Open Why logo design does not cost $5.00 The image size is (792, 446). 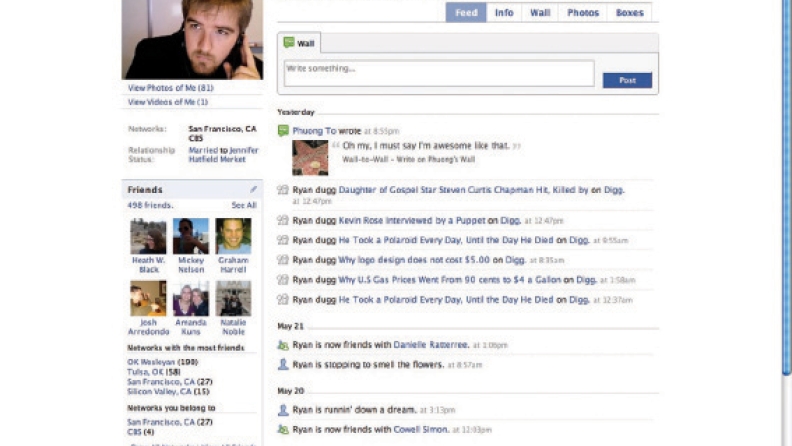(414, 260)
